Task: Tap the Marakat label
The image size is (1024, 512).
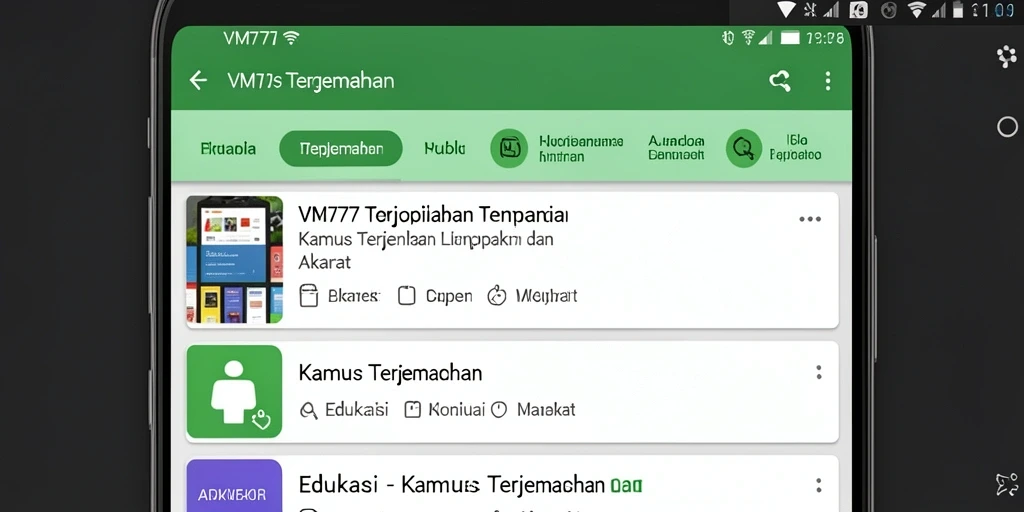Action: tap(546, 409)
